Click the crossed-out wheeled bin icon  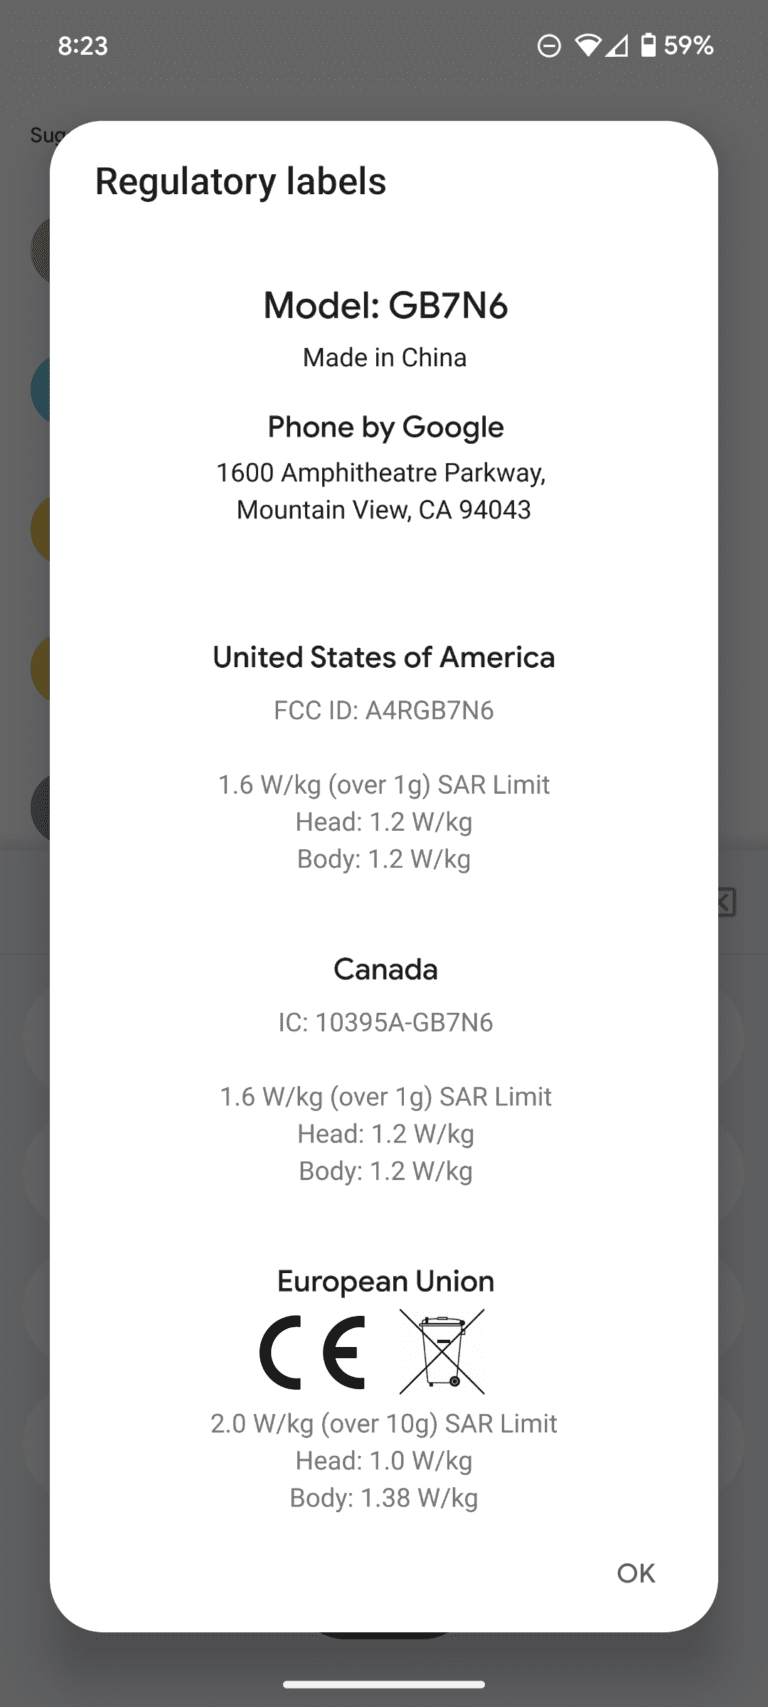pos(442,1352)
